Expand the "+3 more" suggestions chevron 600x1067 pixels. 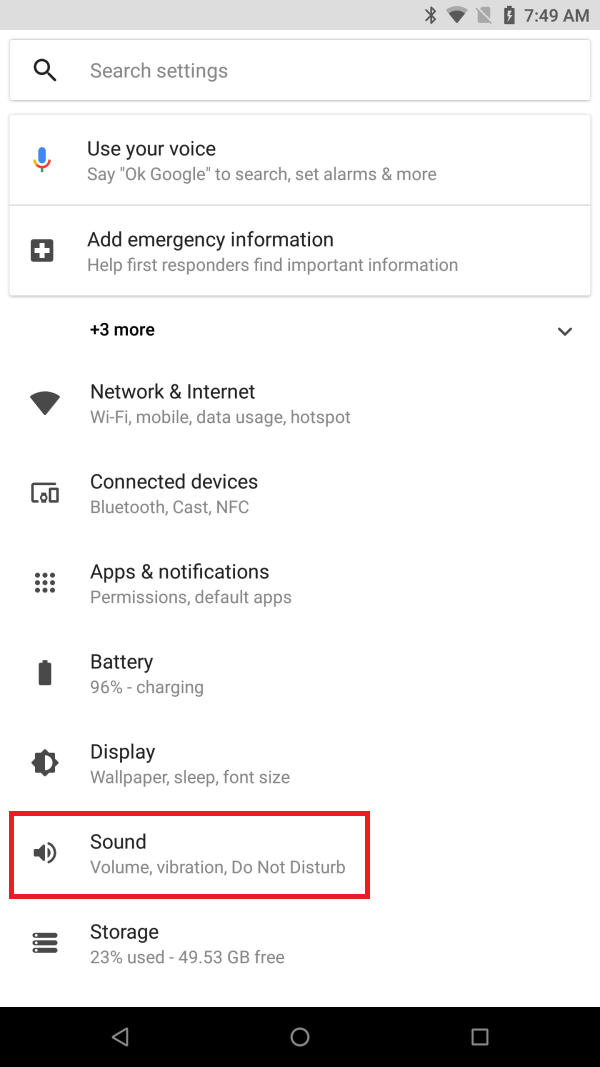point(565,330)
